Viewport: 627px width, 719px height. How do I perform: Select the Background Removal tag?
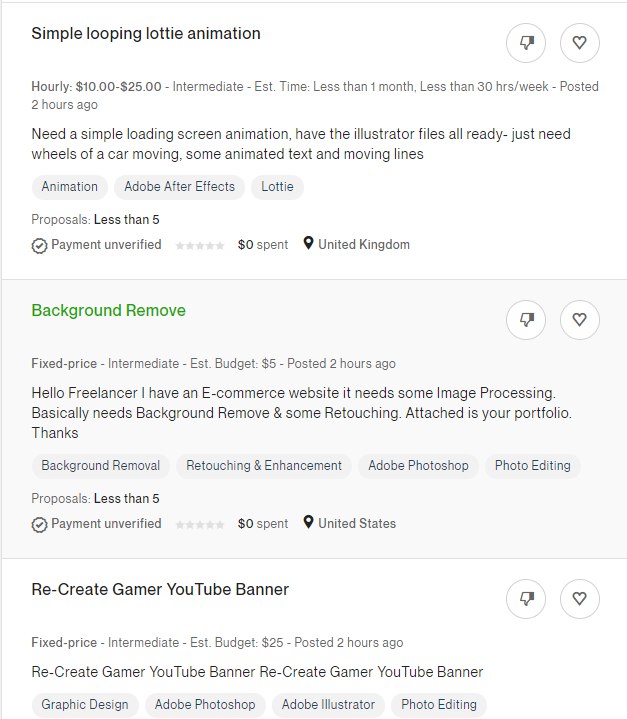tap(100, 466)
